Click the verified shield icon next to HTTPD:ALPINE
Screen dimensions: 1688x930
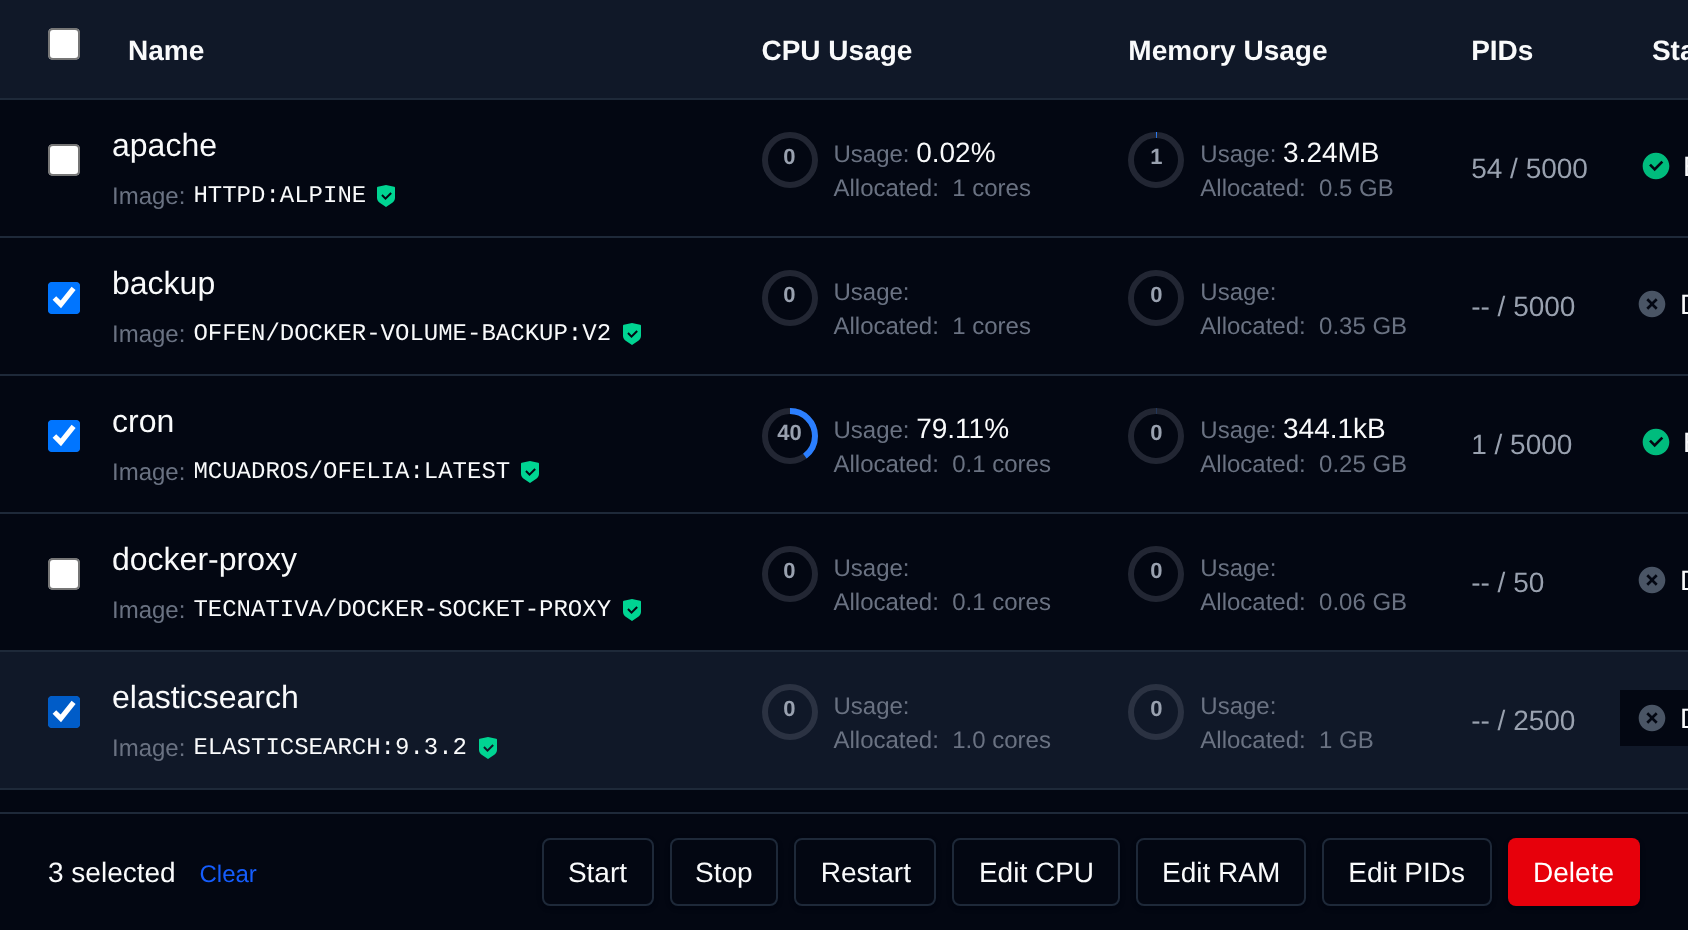[386, 196]
